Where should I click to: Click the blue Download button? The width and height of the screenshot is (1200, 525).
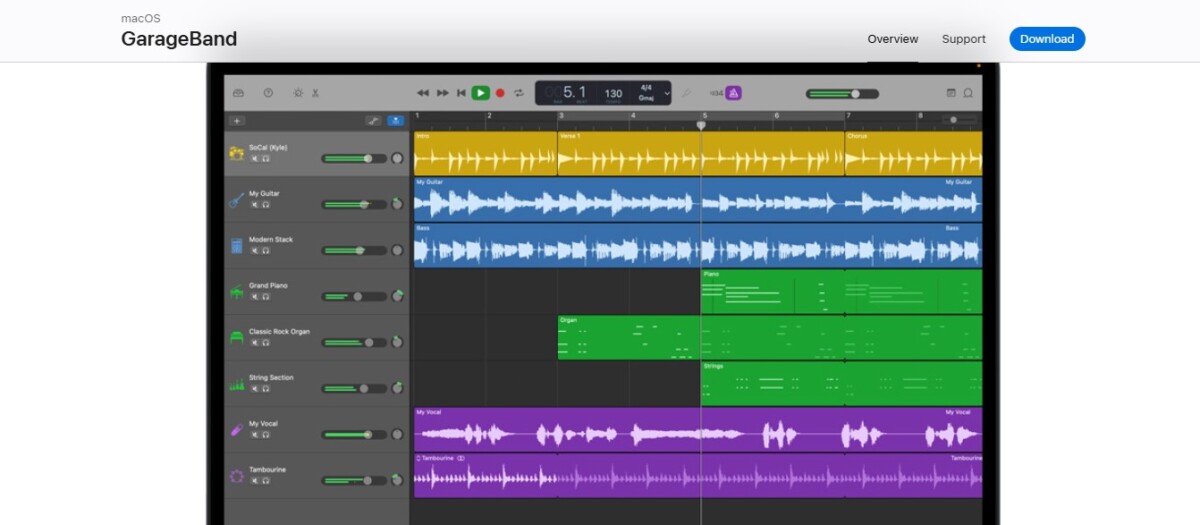click(1047, 39)
